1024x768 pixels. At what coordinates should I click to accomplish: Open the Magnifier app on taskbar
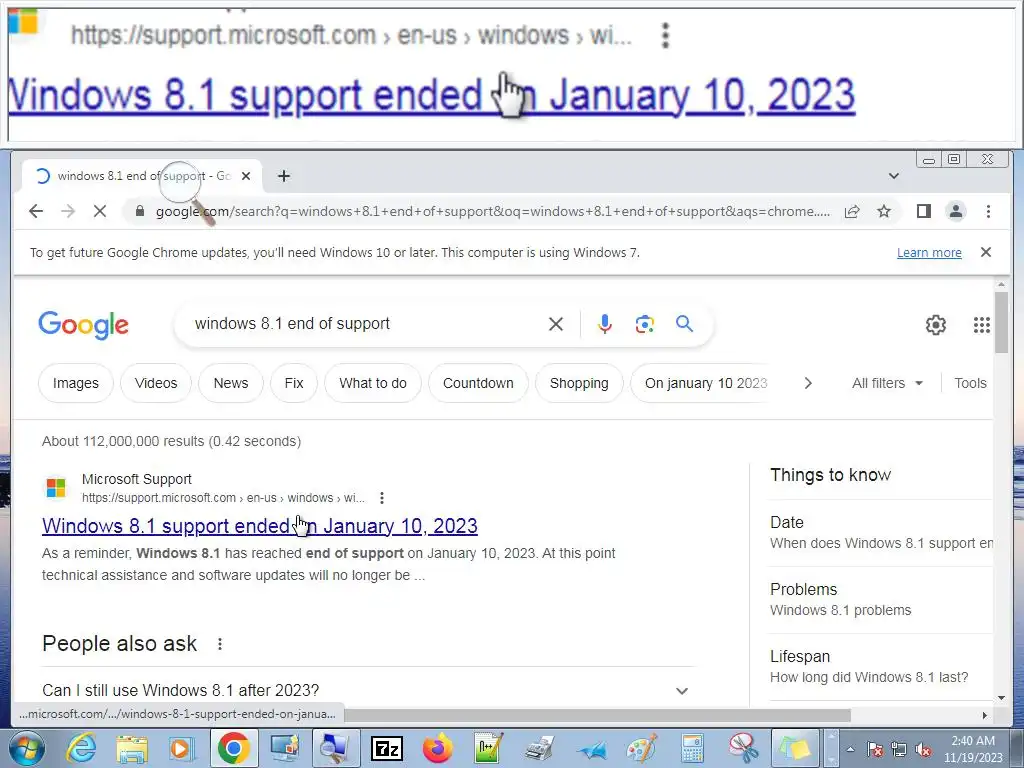tap(336, 748)
